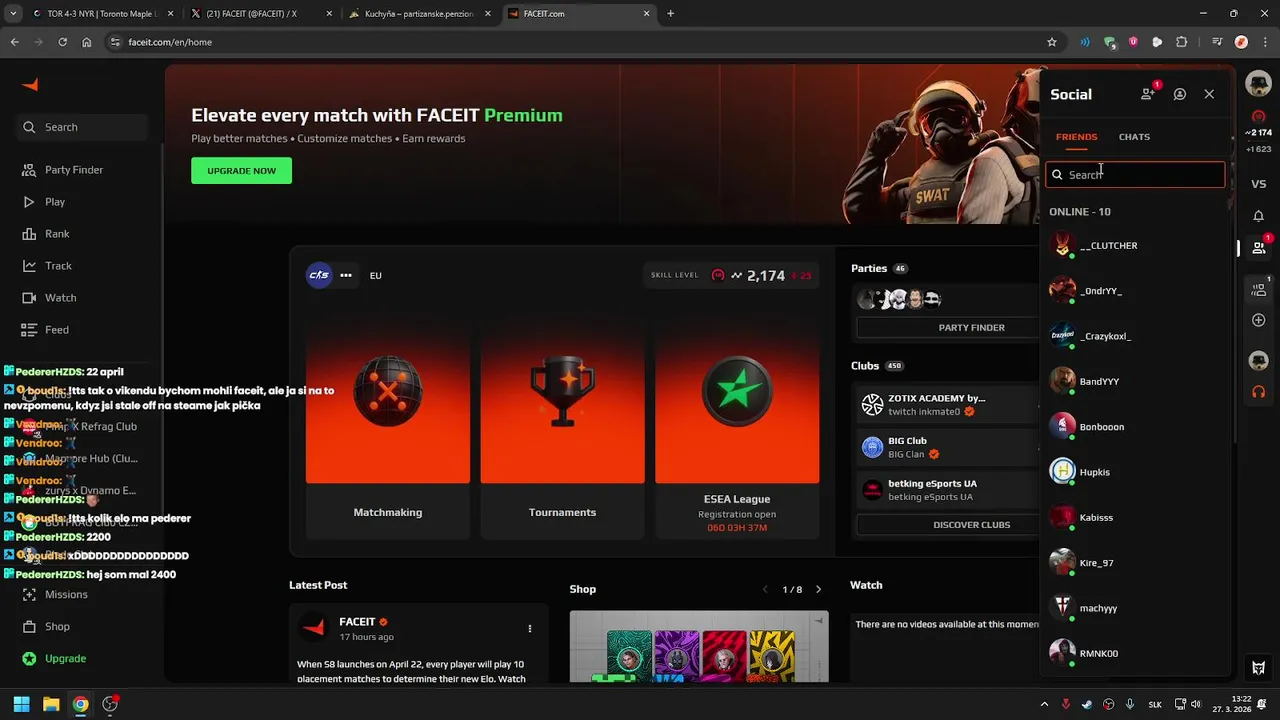This screenshot has width=1280, height=720.
Task: Click the FACEIT author name in Latest Post
Action: [357, 622]
